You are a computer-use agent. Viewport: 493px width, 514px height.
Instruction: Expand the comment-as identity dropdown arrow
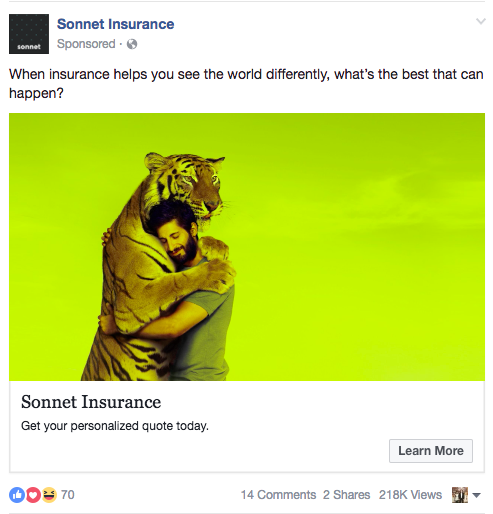(477, 495)
